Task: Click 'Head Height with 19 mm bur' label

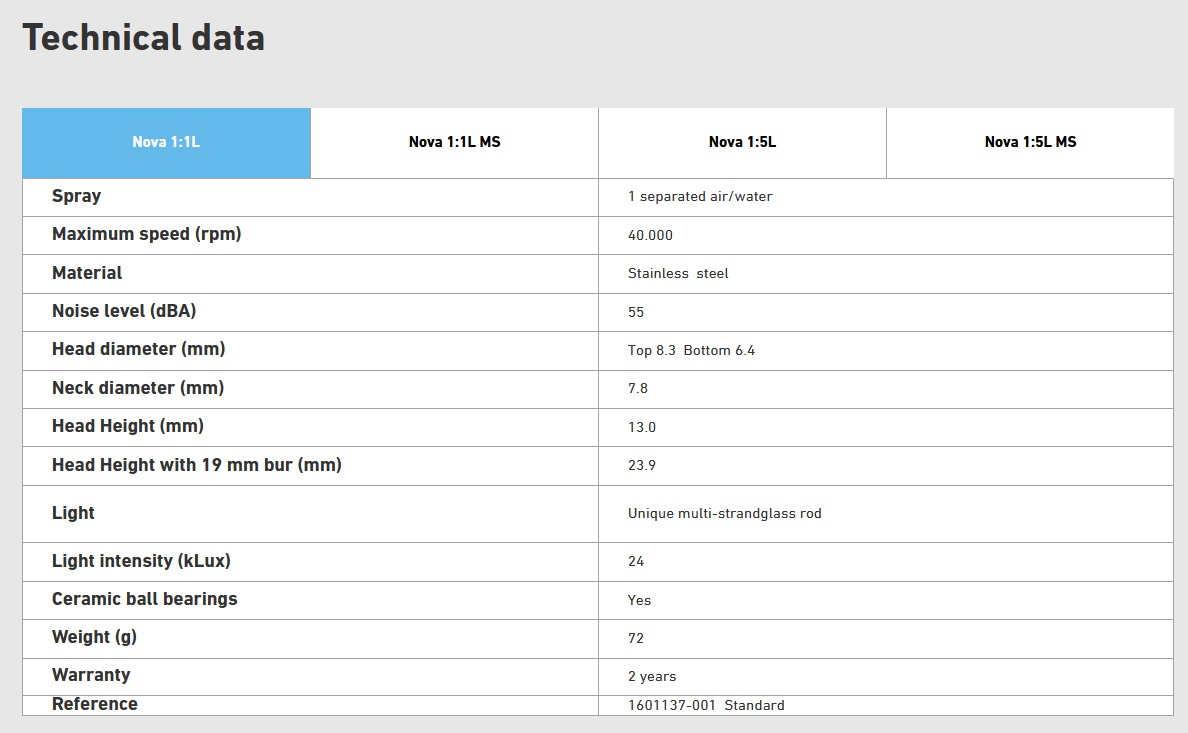Action: coord(197,465)
